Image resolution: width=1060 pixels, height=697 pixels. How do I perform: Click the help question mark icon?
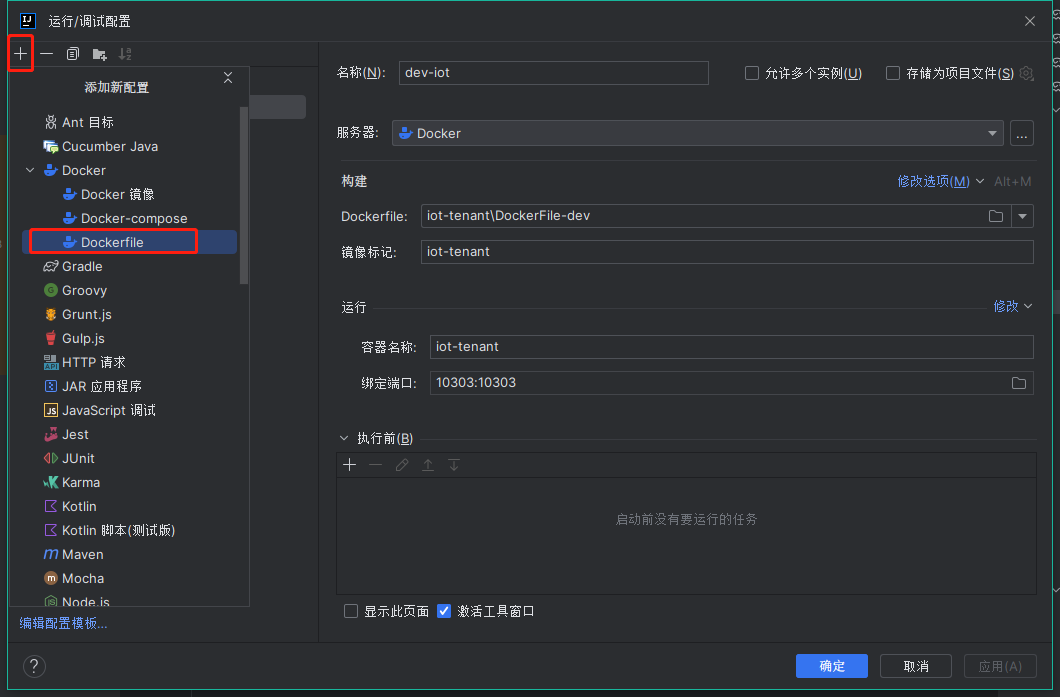tap(34, 666)
